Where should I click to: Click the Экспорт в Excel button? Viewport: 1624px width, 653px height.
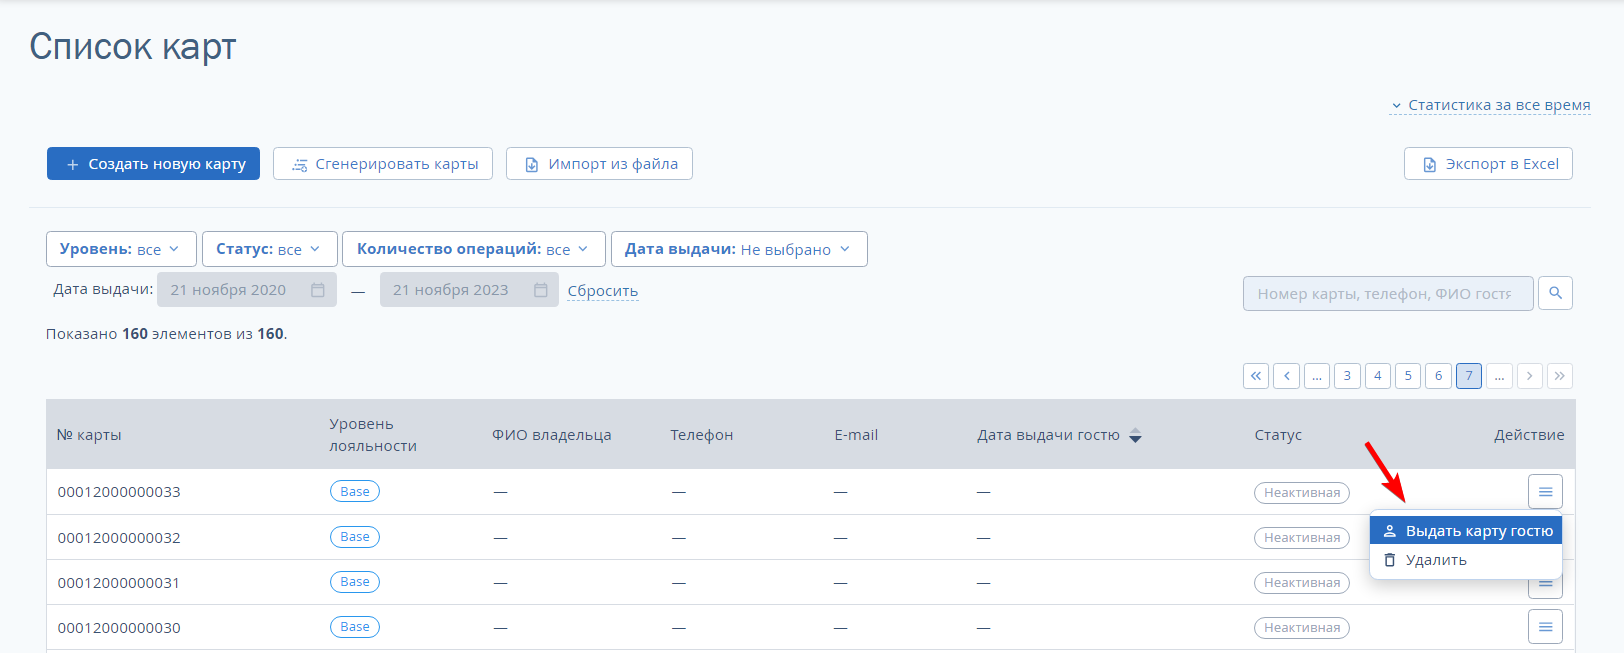point(1488,164)
